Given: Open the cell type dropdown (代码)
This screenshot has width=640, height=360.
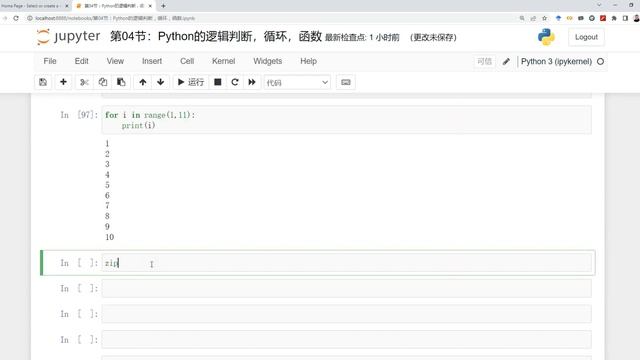Looking at the screenshot, I should pos(297,82).
